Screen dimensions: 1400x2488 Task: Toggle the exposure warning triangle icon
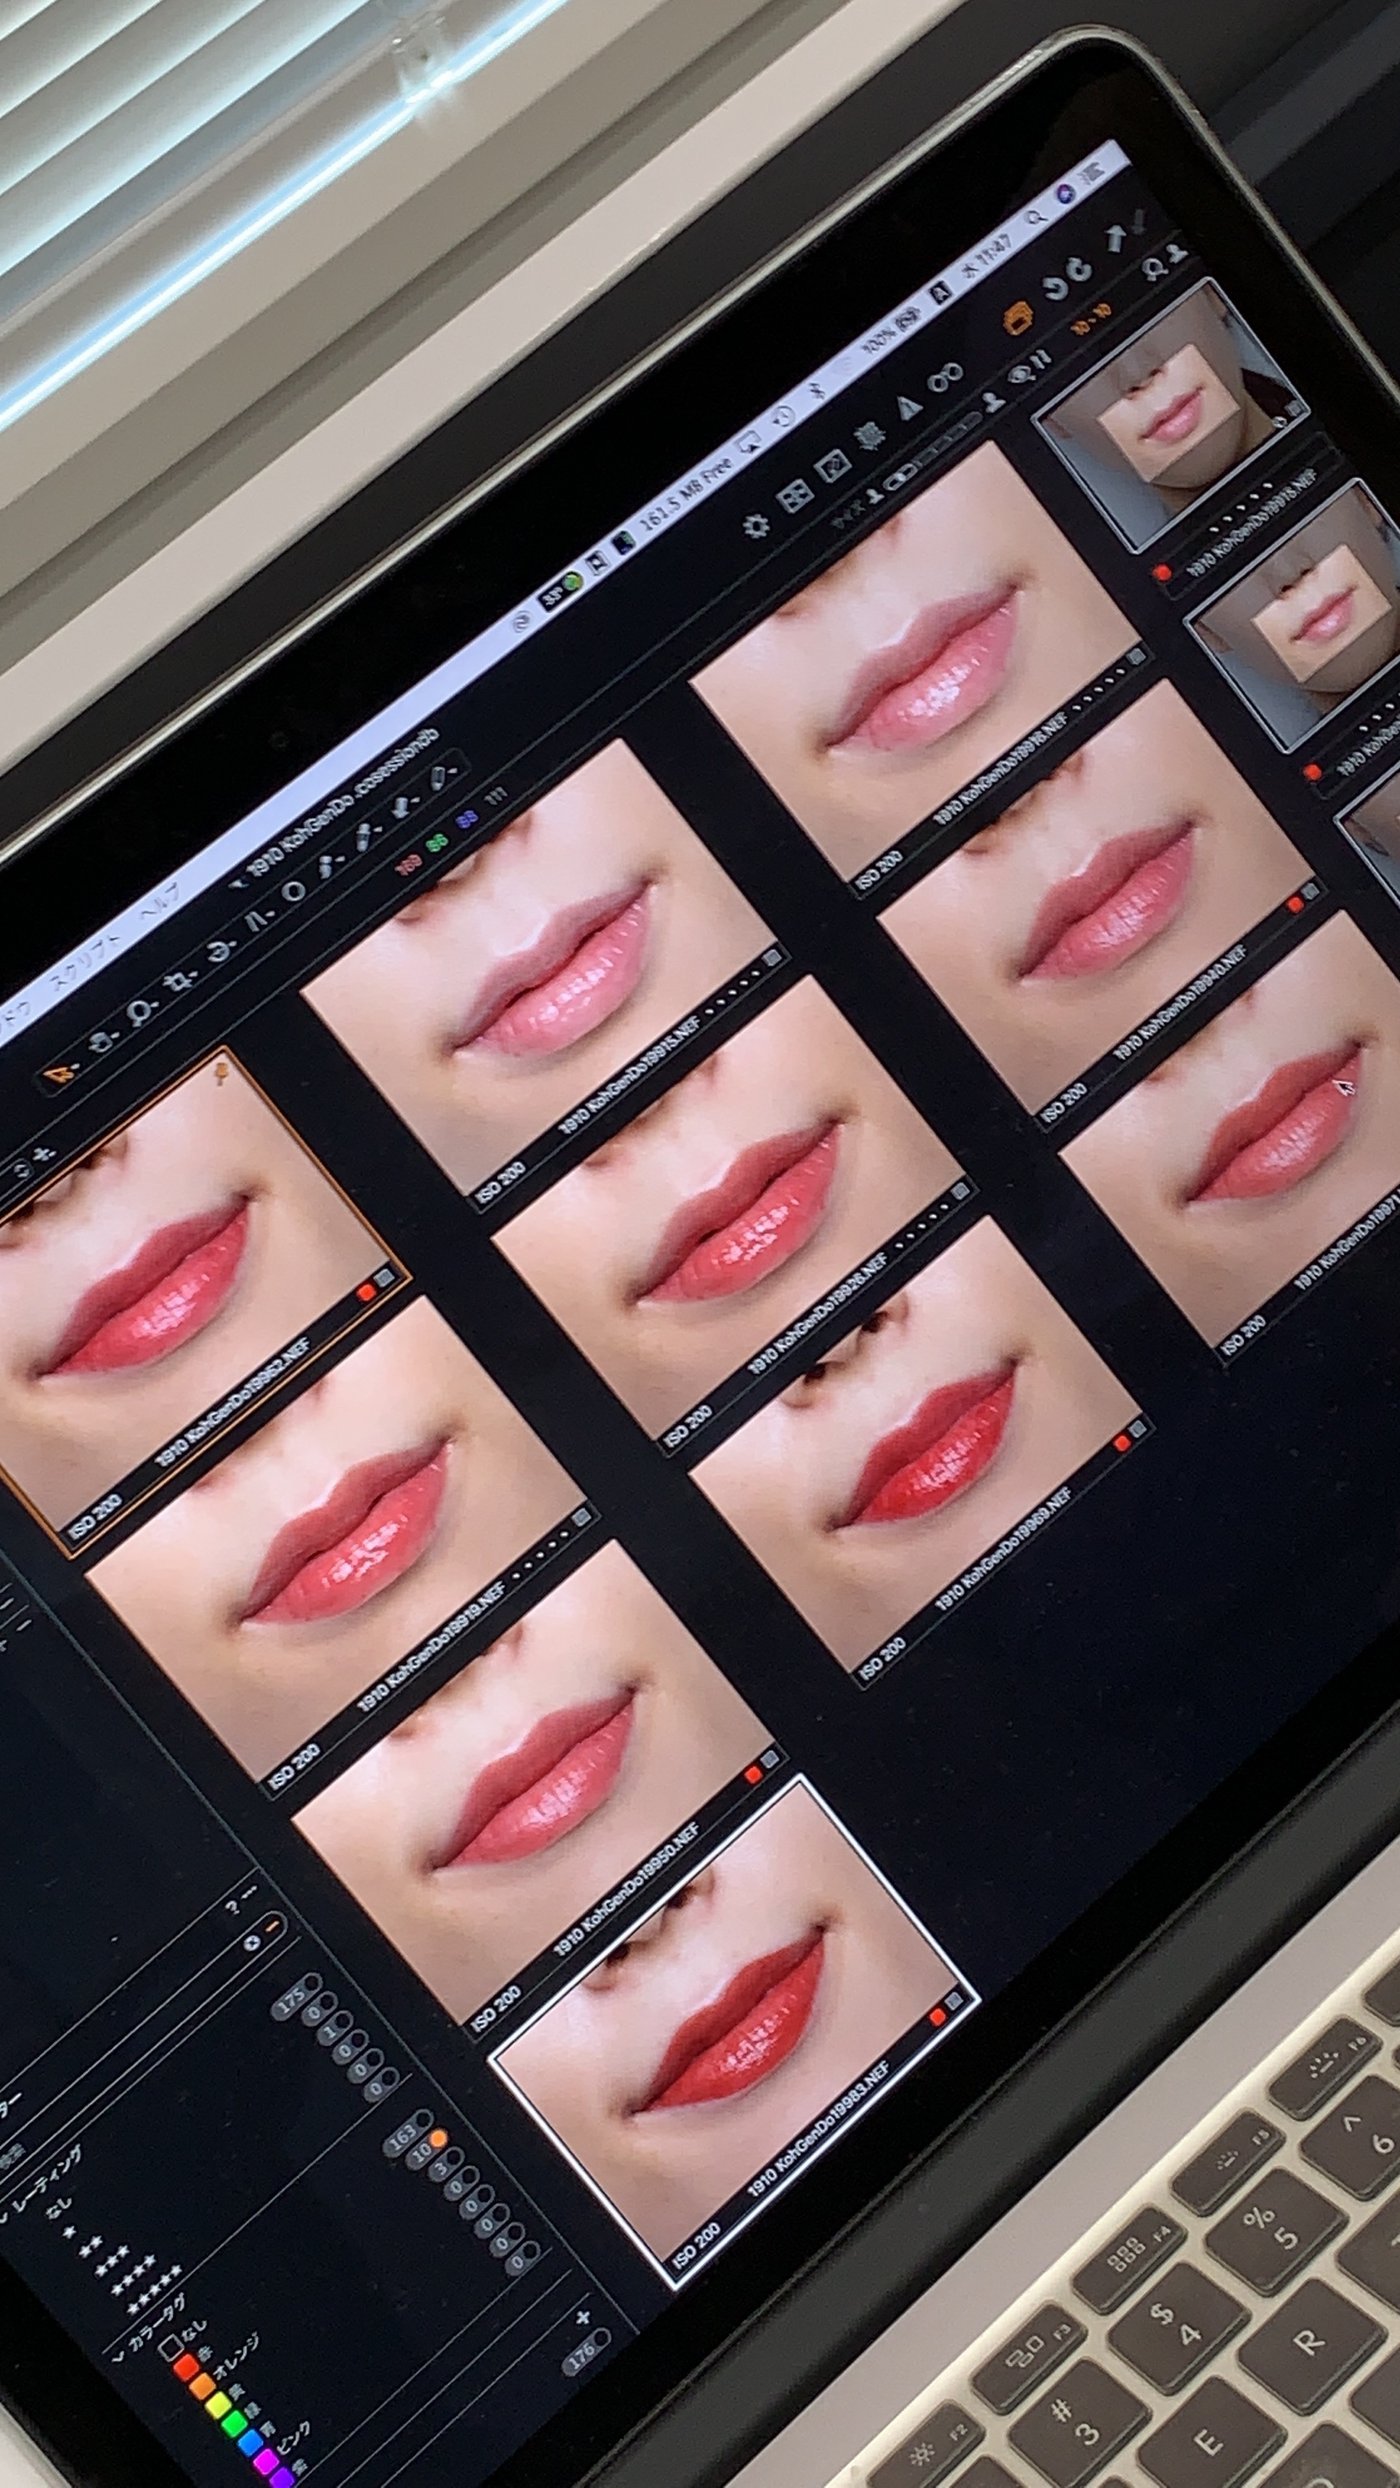[x=907, y=408]
